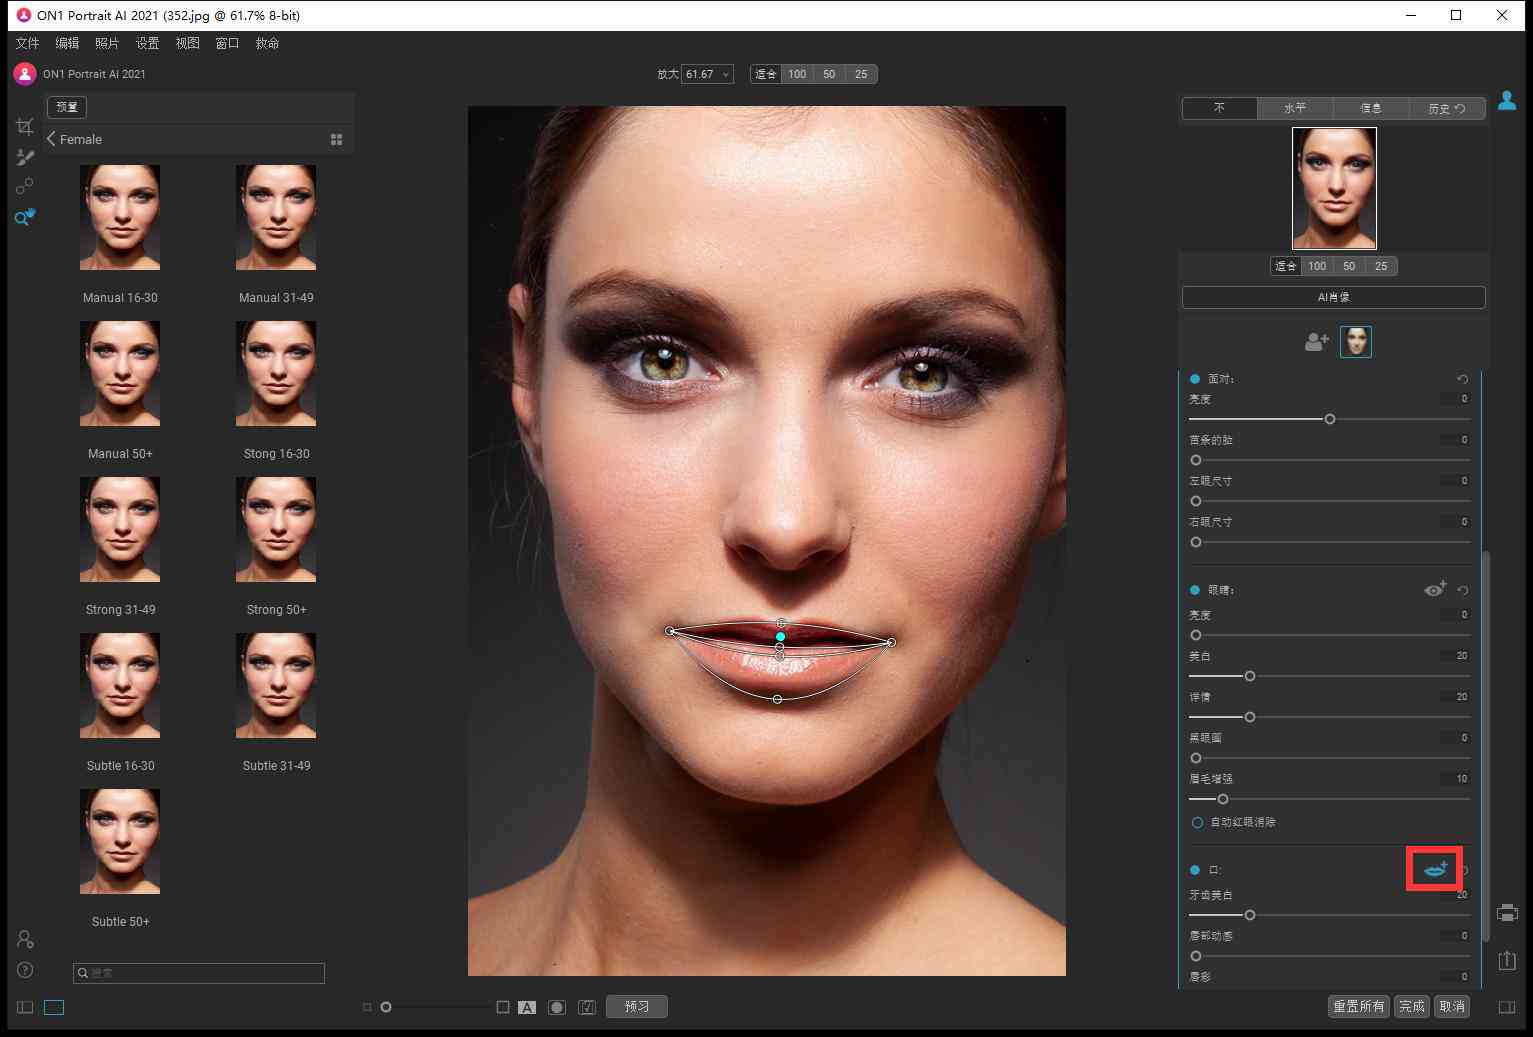Viewport: 1533px width, 1037px height.
Task: Select the Subtle 50+ preset thumbnail
Action: pyautogui.click(x=120, y=841)
